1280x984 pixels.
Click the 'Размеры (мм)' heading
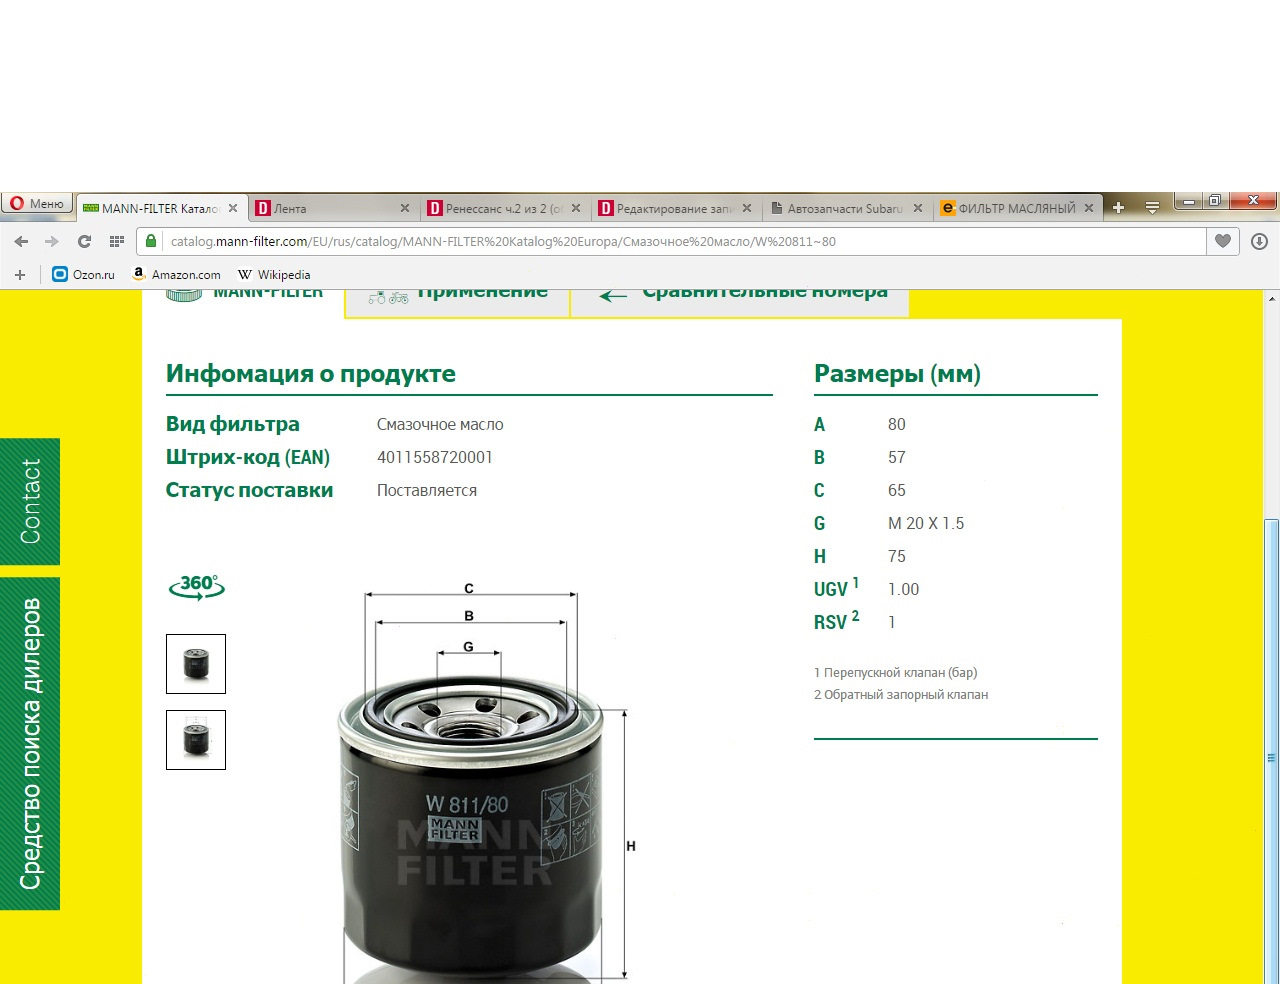[x=897, y=374]
